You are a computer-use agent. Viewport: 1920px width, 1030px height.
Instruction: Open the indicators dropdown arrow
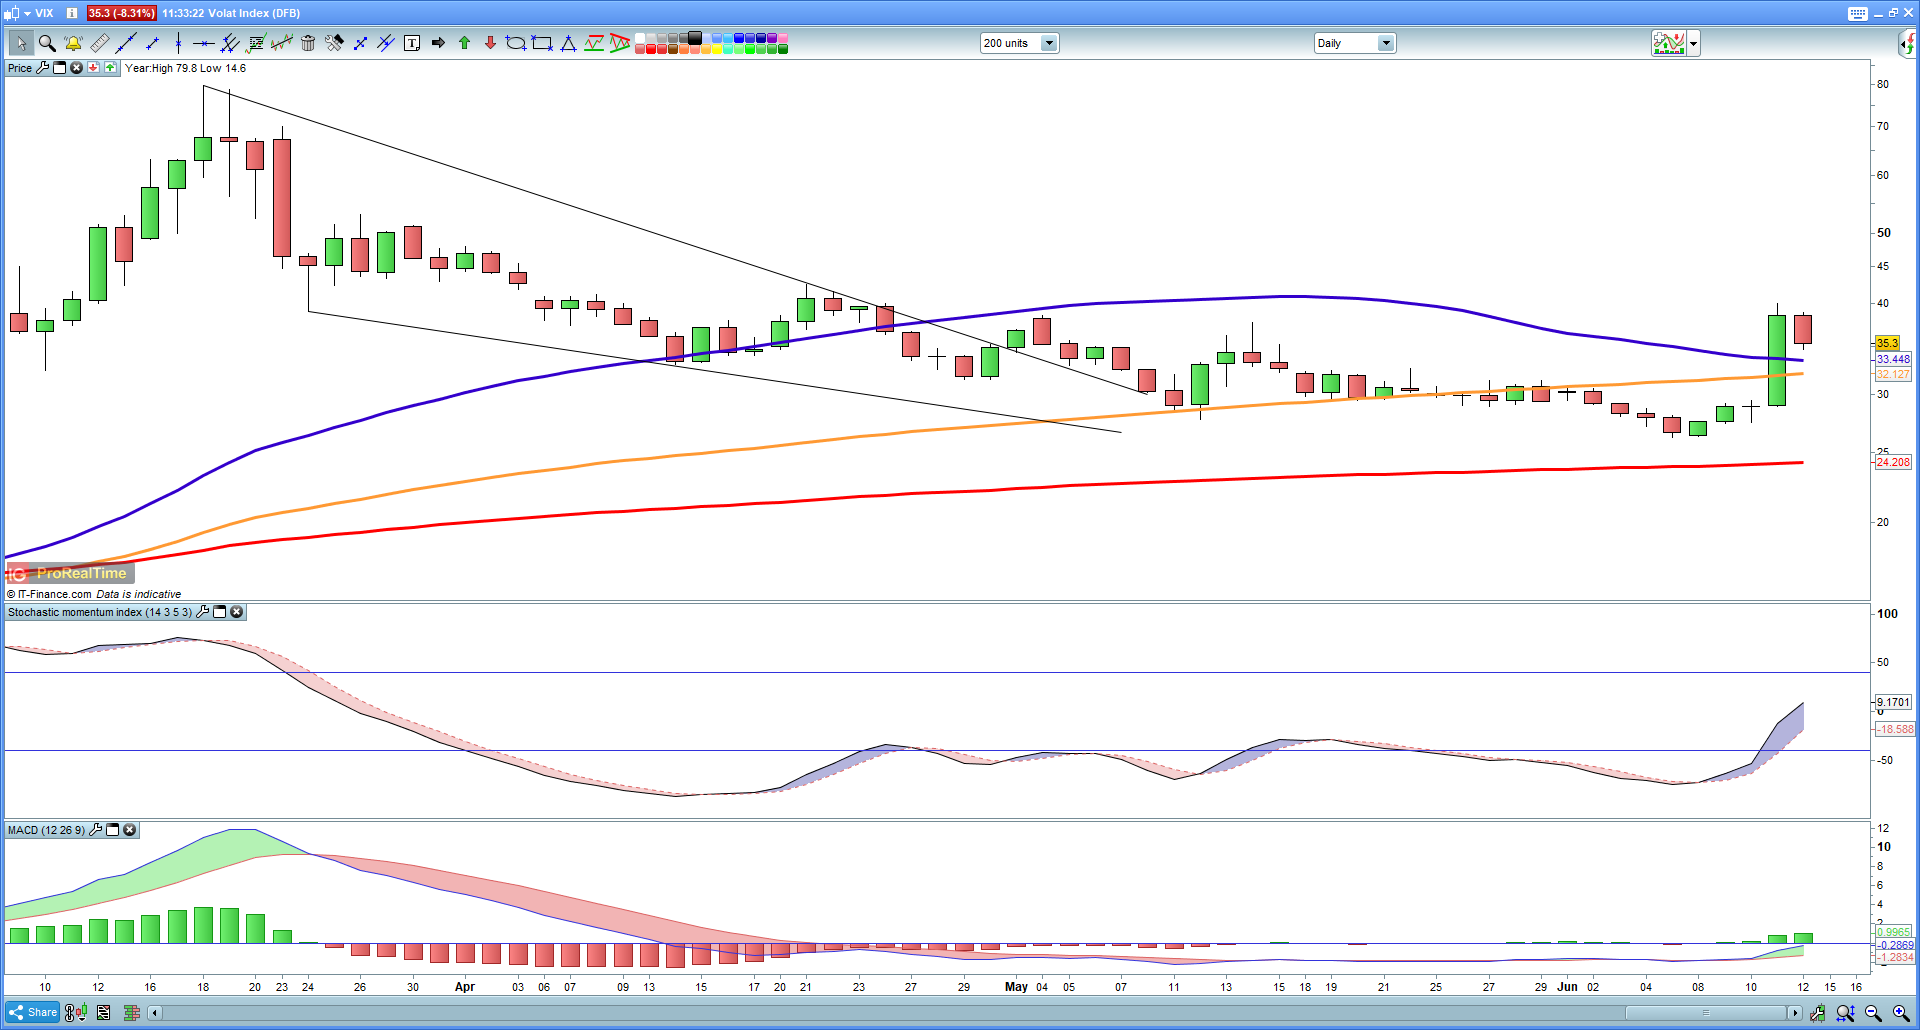click(x=1693, y=43)
